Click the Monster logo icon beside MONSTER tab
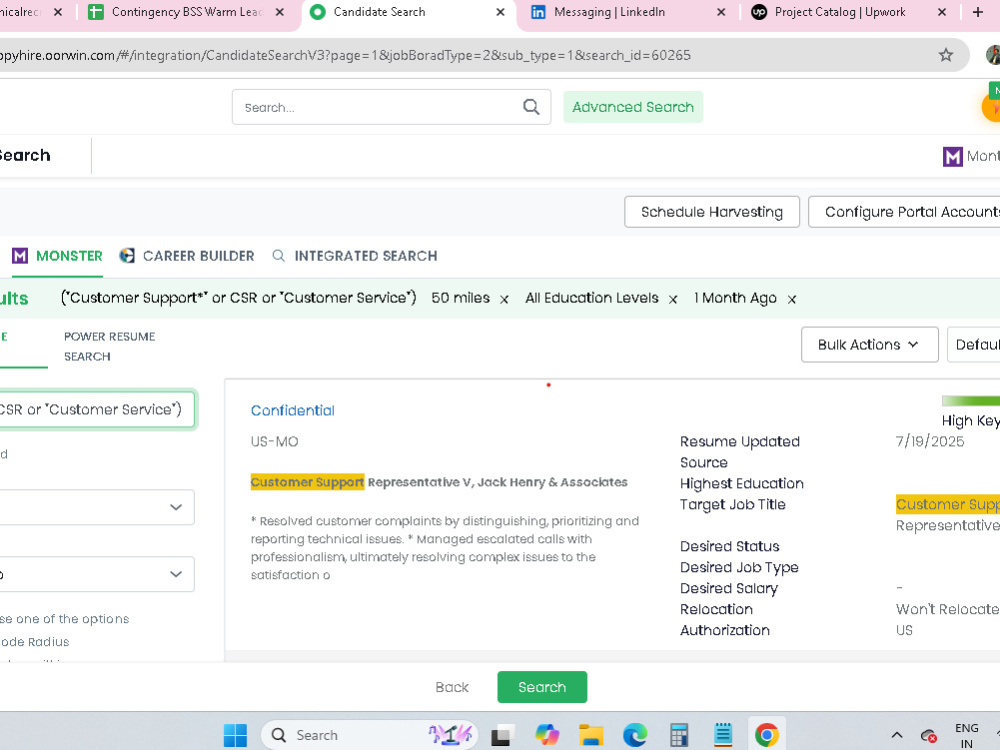 click(20, 256)
